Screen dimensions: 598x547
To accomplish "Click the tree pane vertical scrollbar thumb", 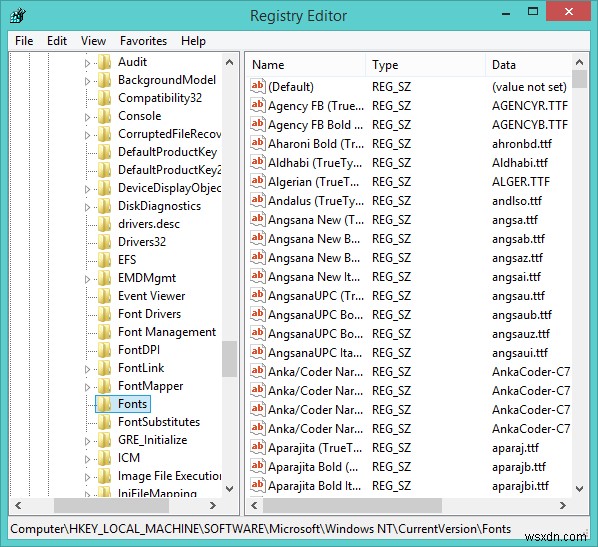I will point(230,359).
